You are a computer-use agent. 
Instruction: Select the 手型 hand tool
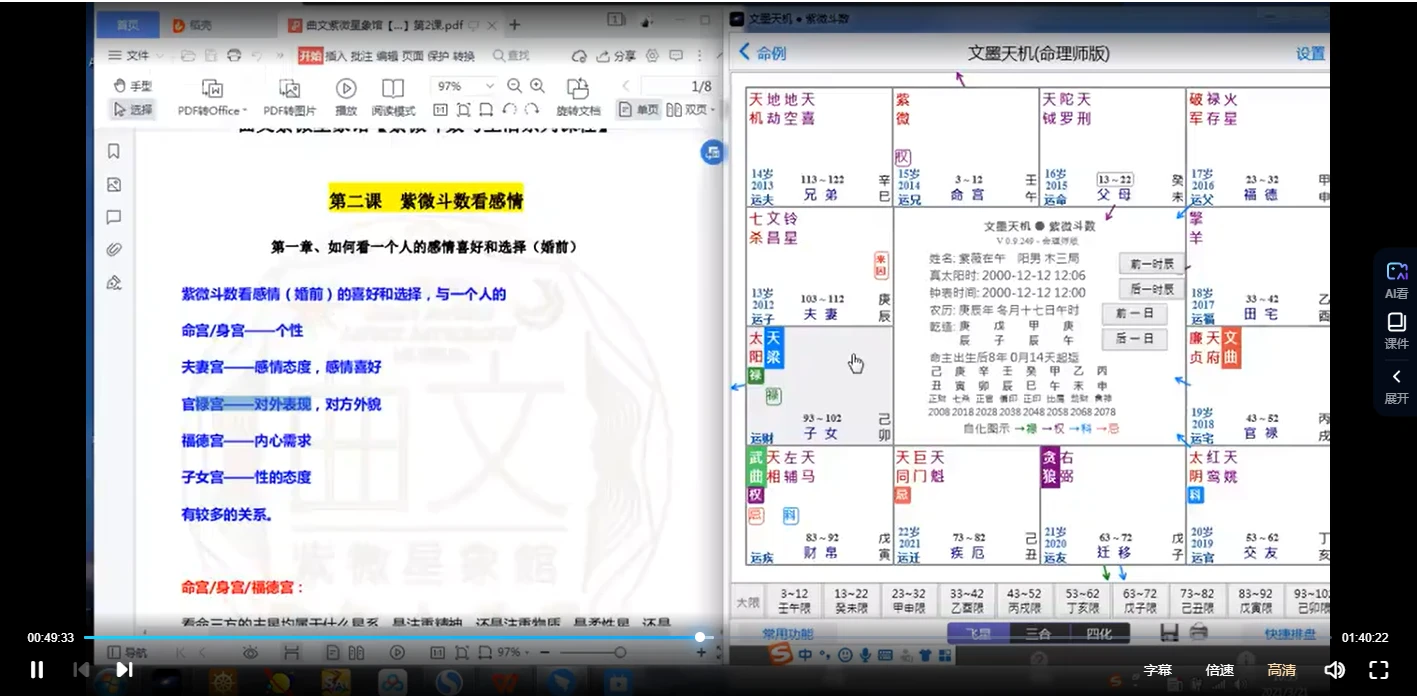[x=133, y=87]
